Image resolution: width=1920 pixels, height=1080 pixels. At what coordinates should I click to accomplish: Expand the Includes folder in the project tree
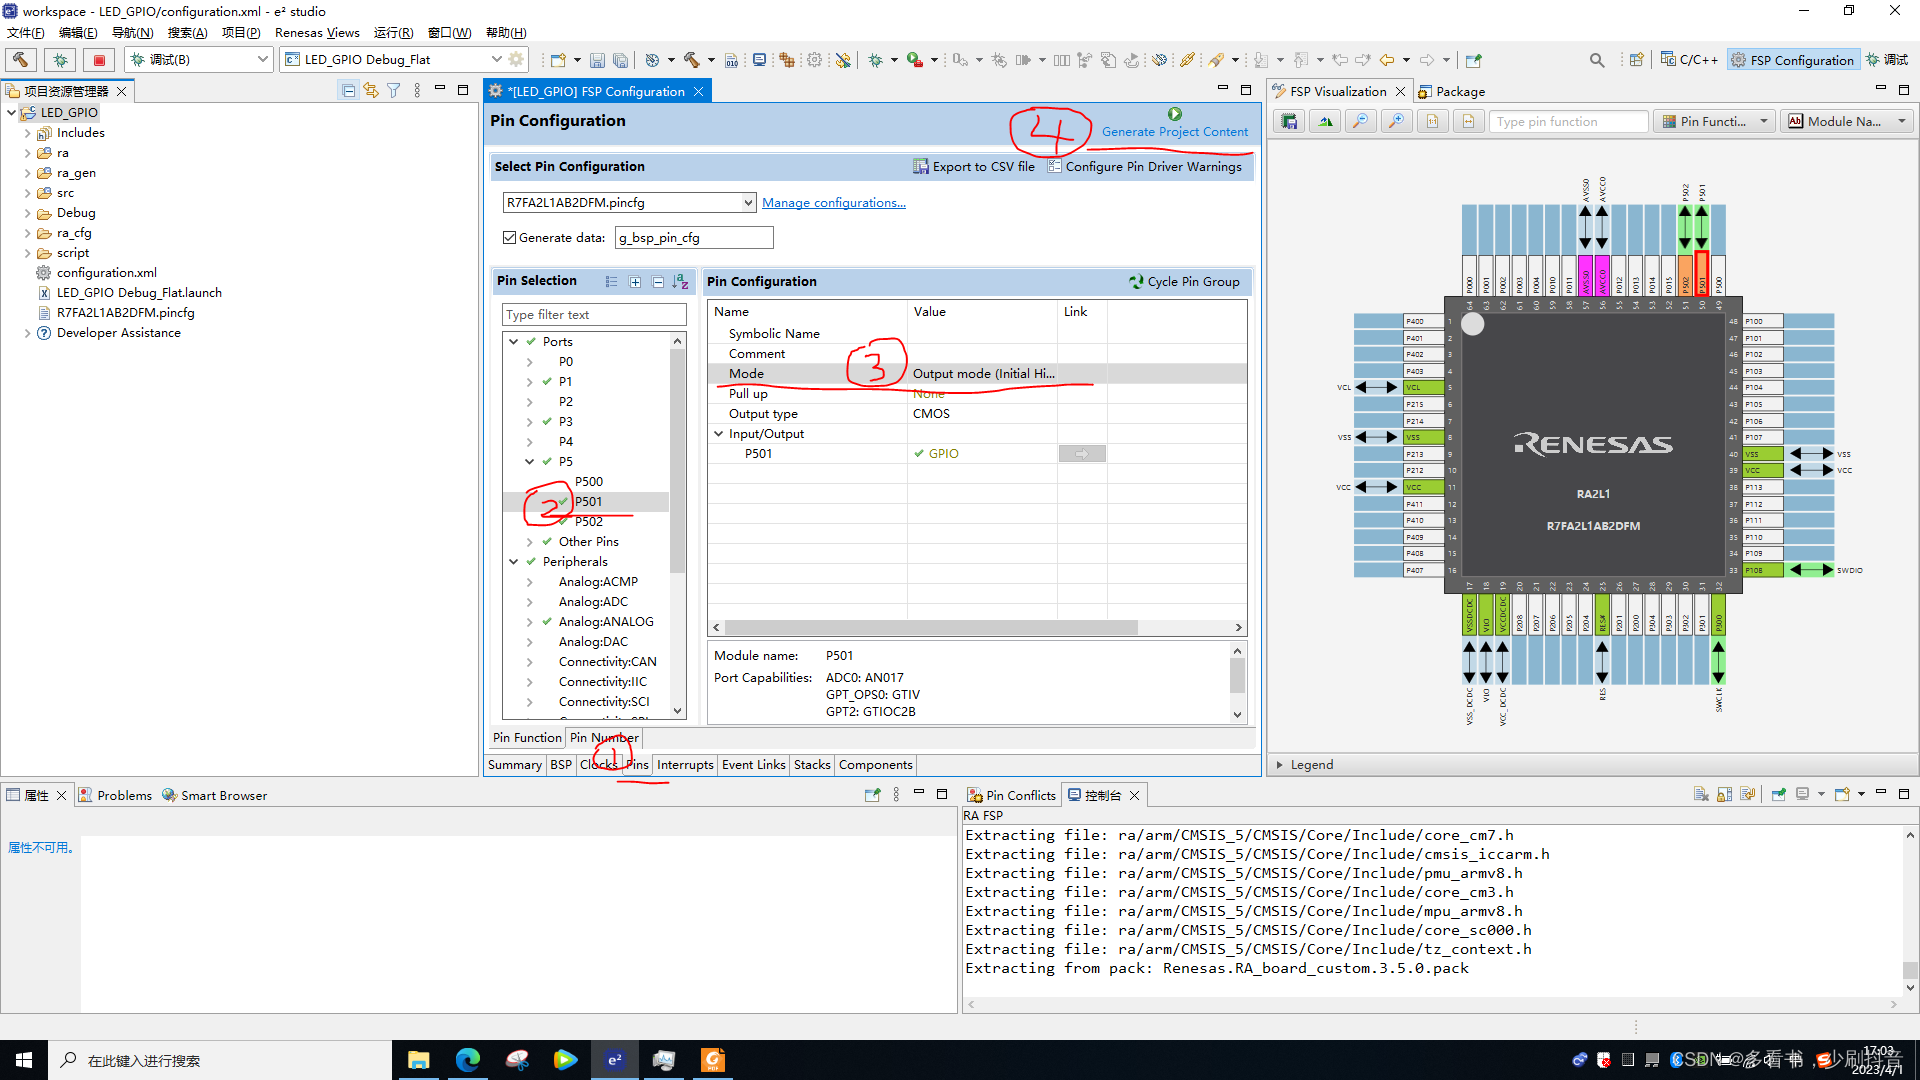coord(27,133)
